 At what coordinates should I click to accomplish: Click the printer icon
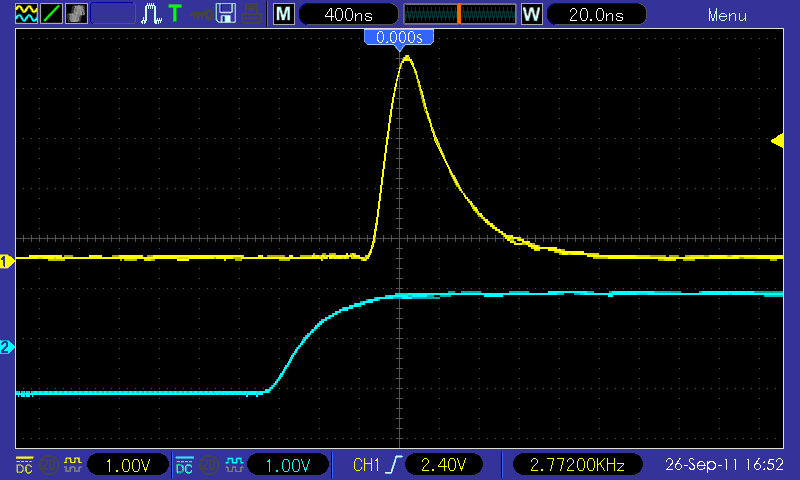coord(251,14)
